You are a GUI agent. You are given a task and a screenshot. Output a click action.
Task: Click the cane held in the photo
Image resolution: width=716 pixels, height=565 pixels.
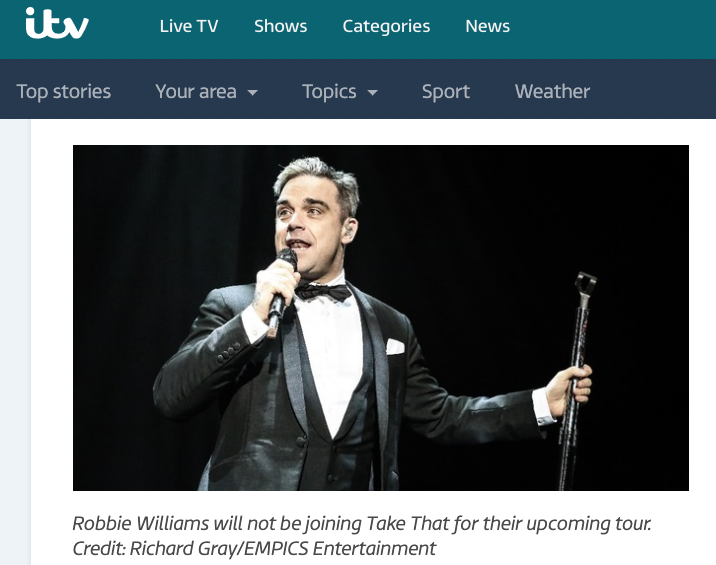click(577, 380)
